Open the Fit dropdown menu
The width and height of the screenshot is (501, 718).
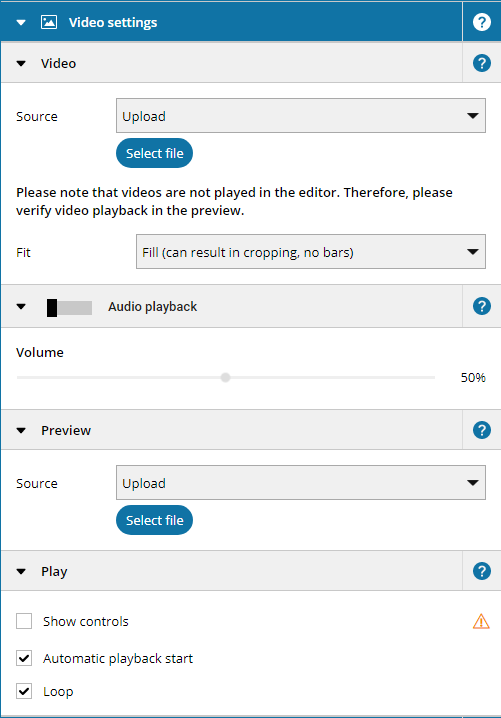tap(311, 252)
